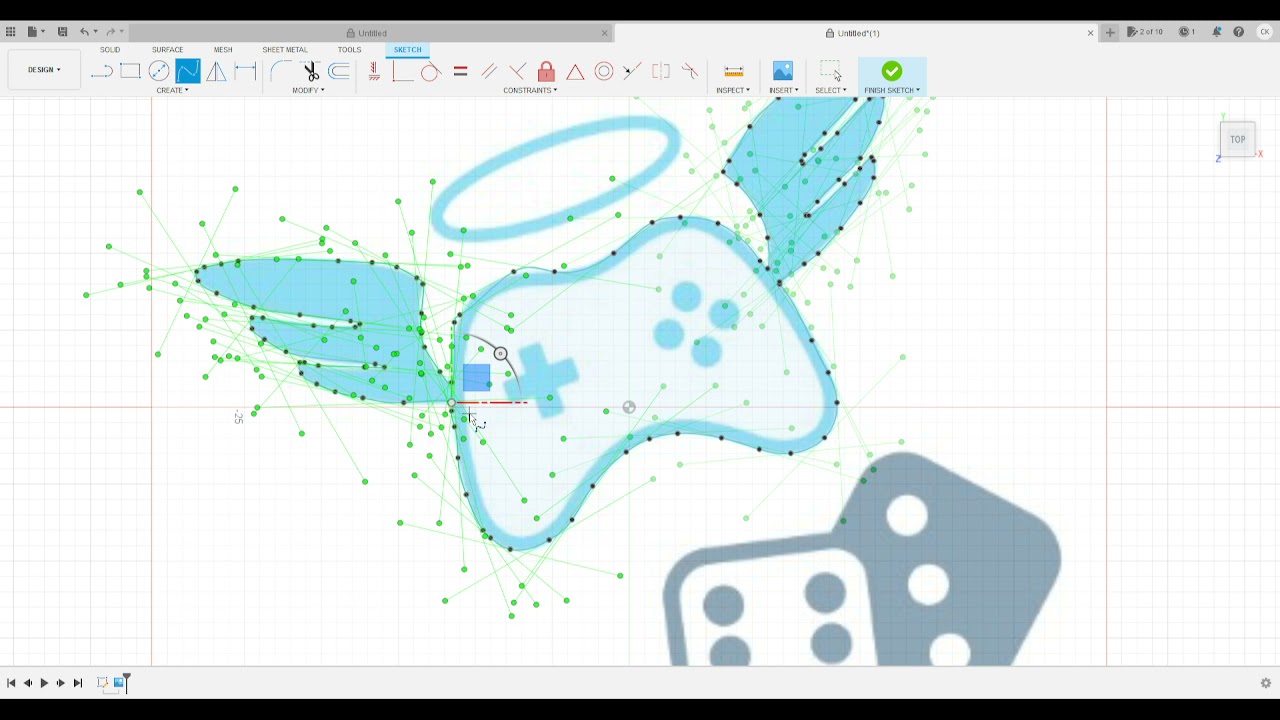Expand the Modify menu
The height and width of the screenshot is (720, 1280).
click(308, 90)
